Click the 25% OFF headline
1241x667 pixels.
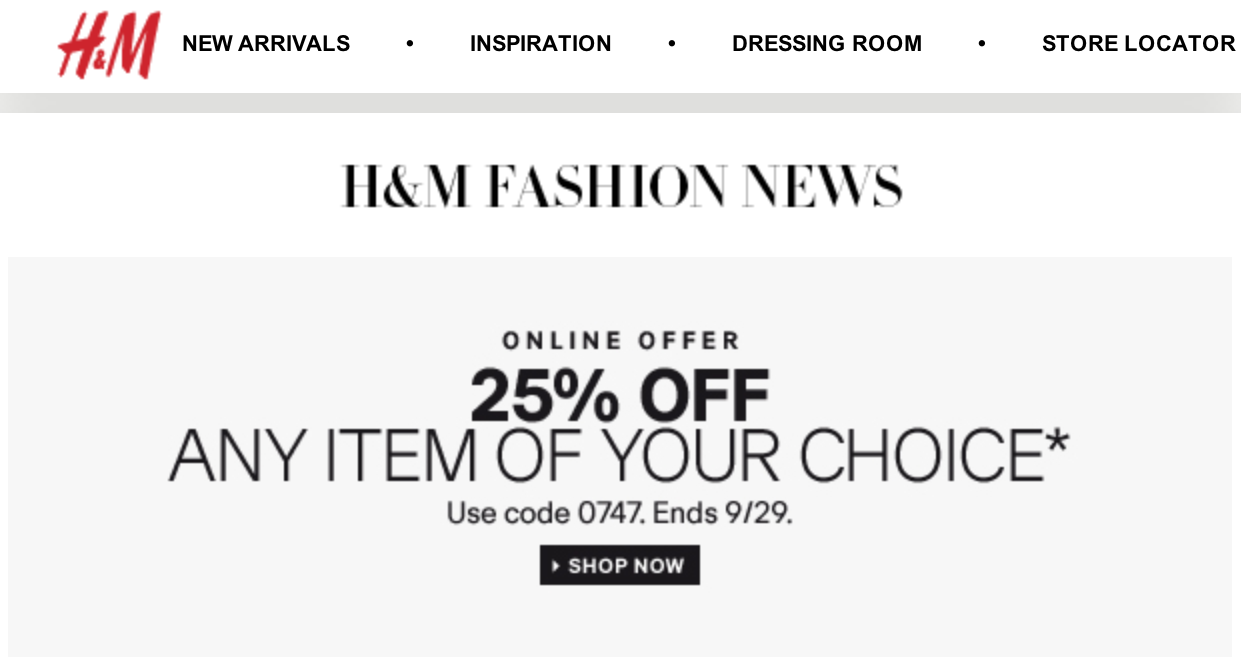tap(620, 394)
